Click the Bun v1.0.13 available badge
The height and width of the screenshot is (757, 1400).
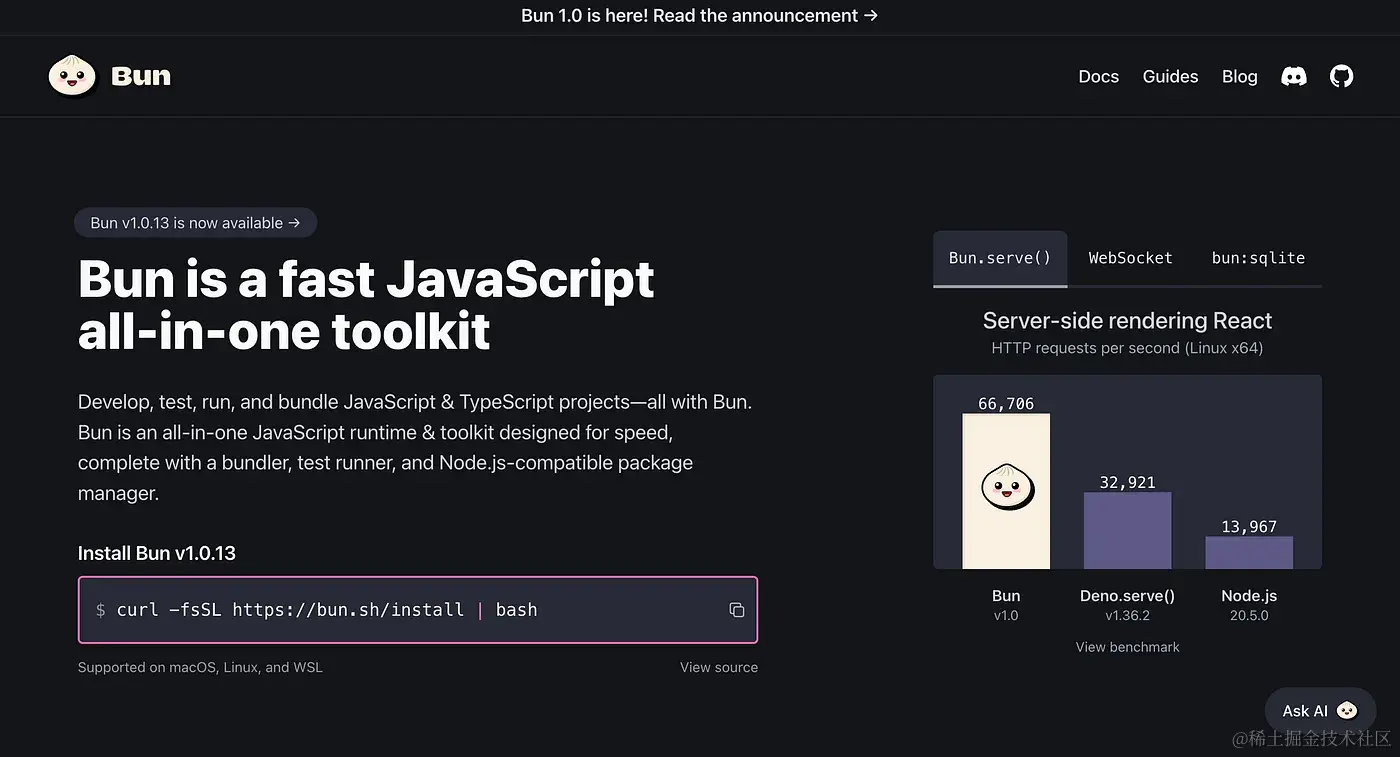point(195,223)
